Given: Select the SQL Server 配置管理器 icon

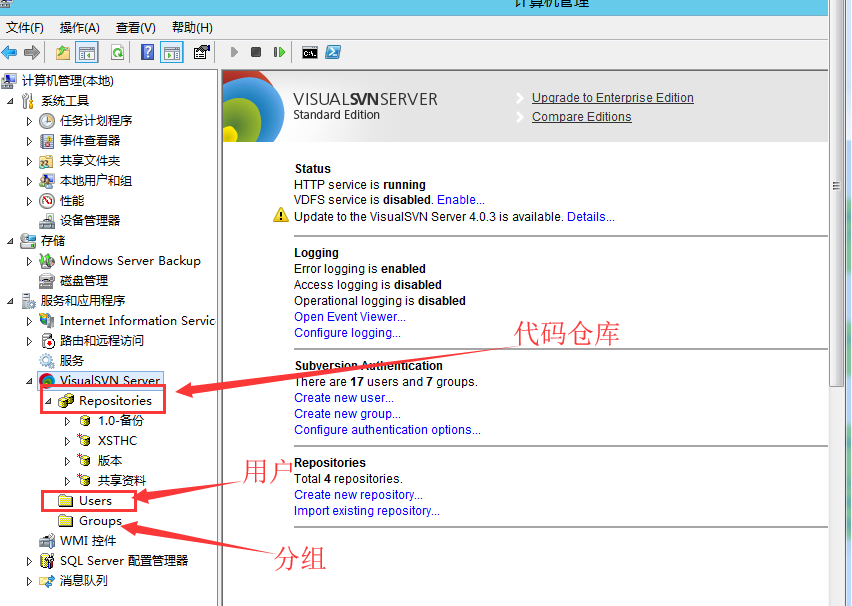Looking at the screenshot, I should pyautogui.click(x=47, y=561).
